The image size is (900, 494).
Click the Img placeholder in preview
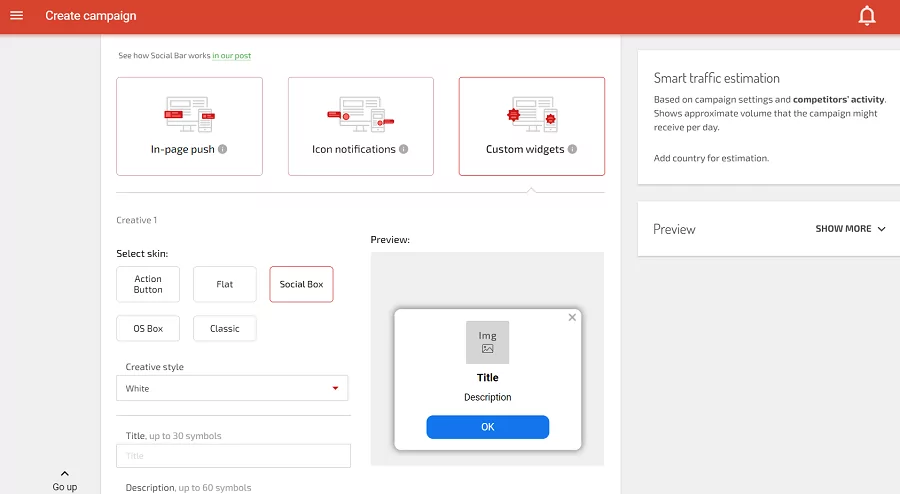[487, 342]
